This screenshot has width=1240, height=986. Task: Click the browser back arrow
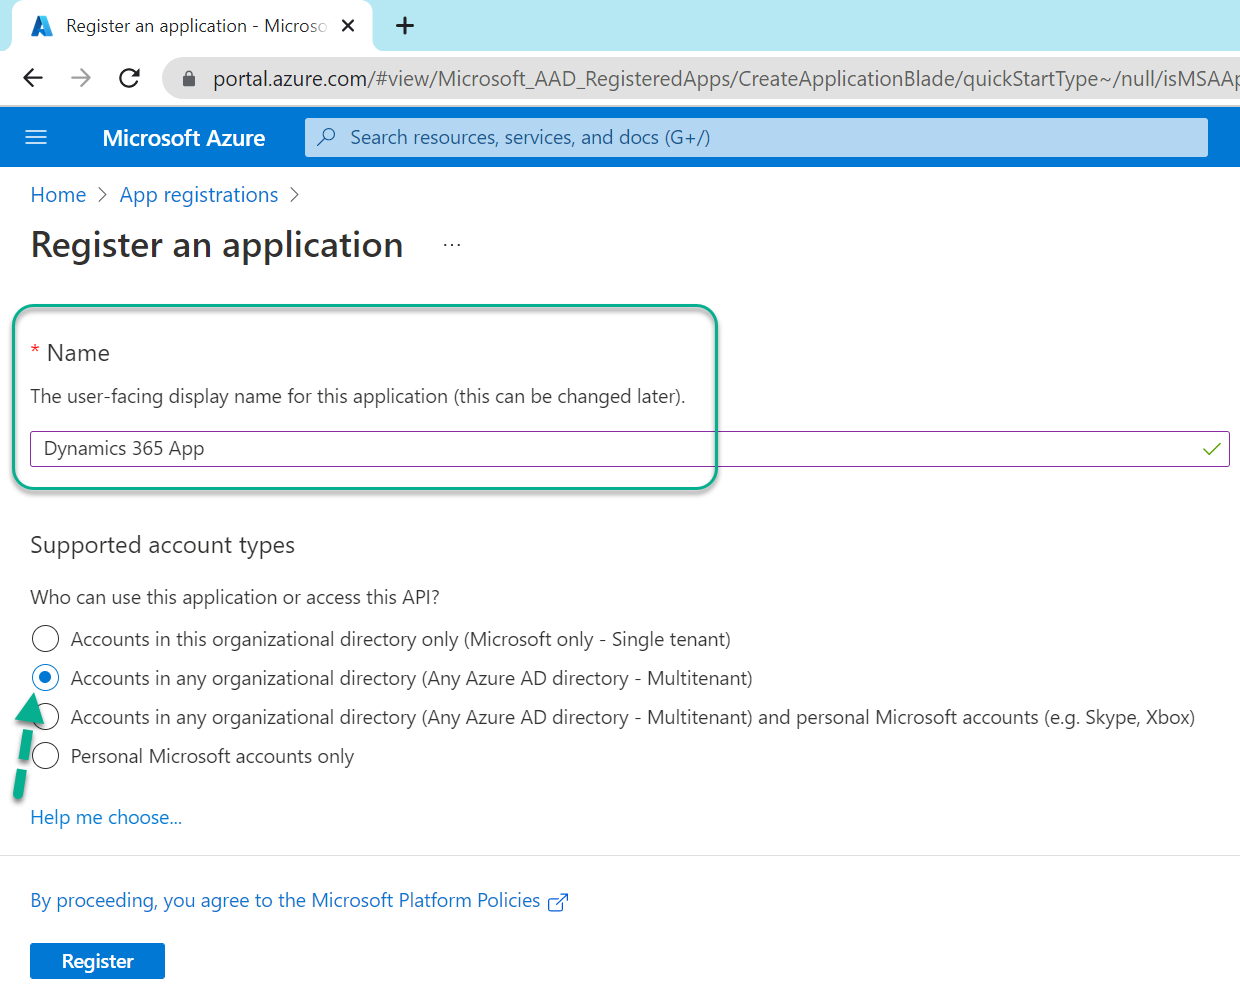(x=33, y=78)
